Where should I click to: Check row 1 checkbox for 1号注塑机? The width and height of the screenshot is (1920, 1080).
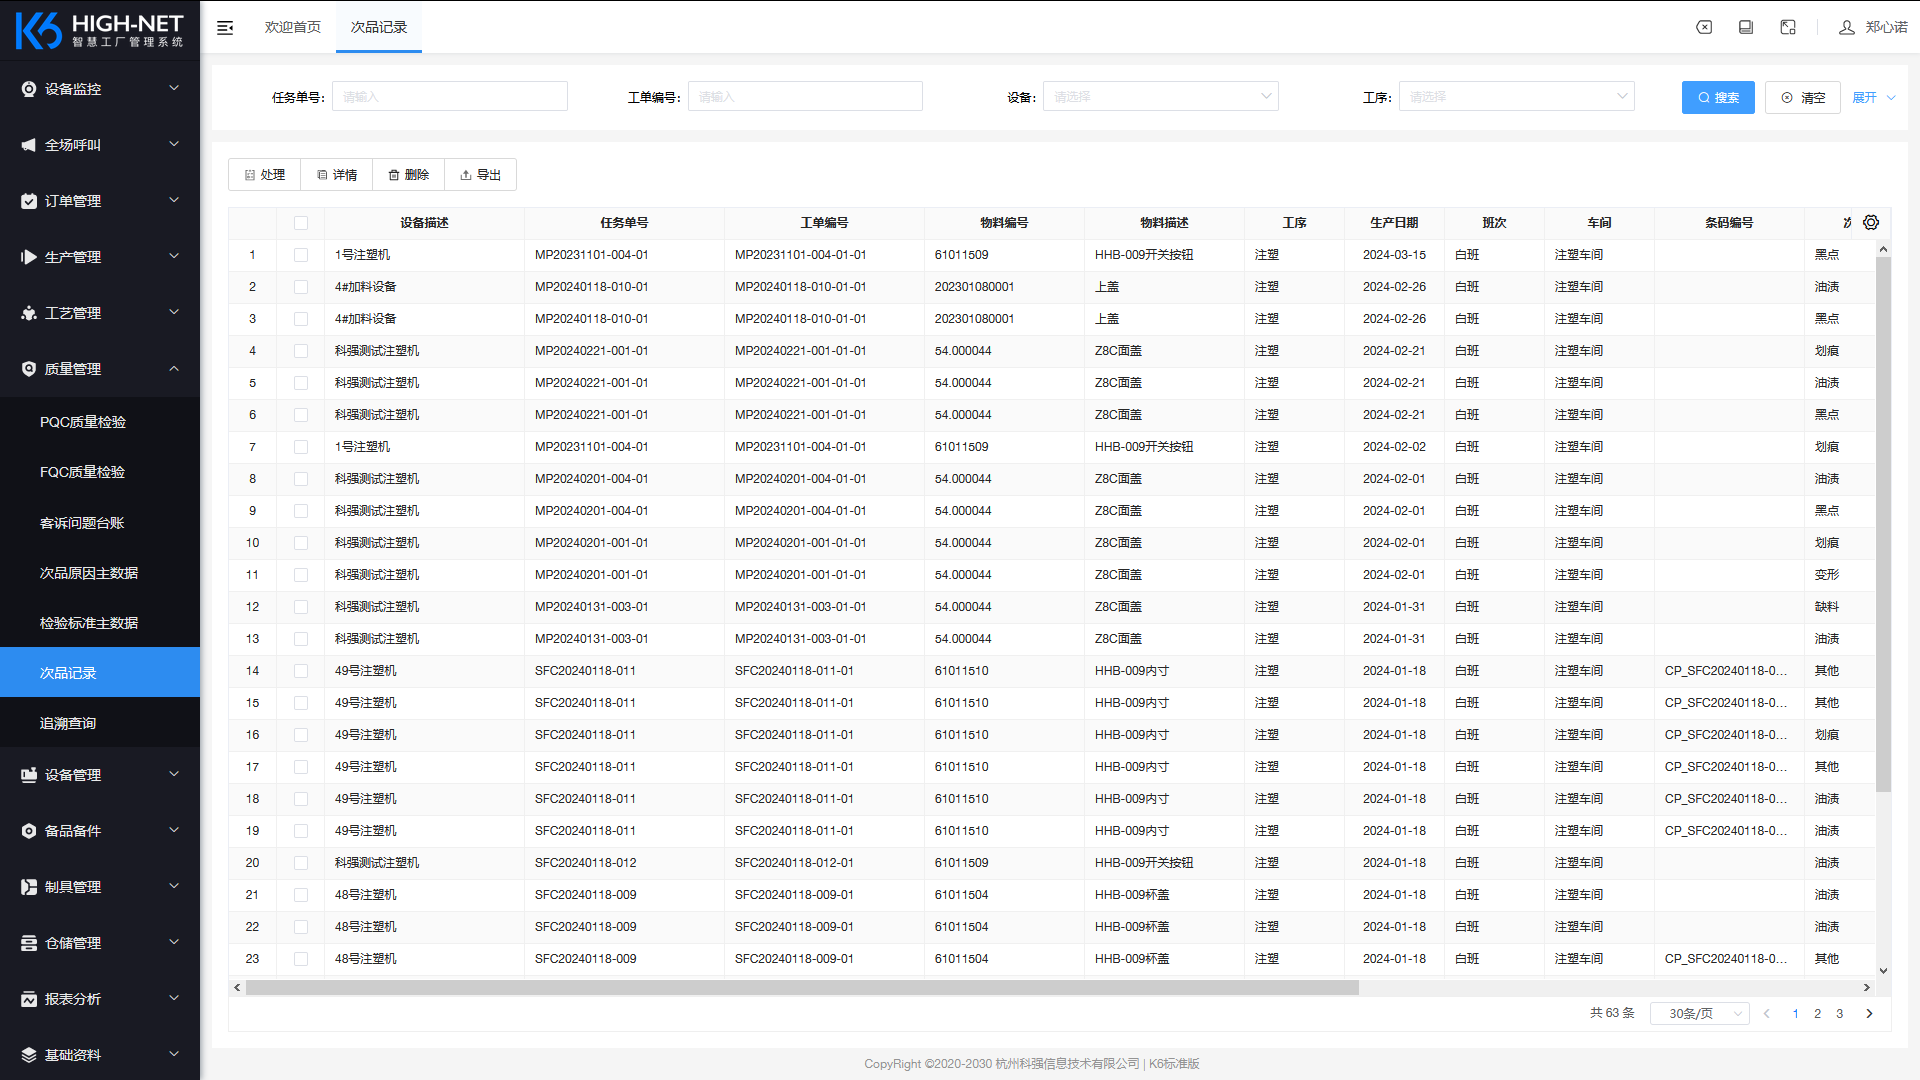pos(301,255)
